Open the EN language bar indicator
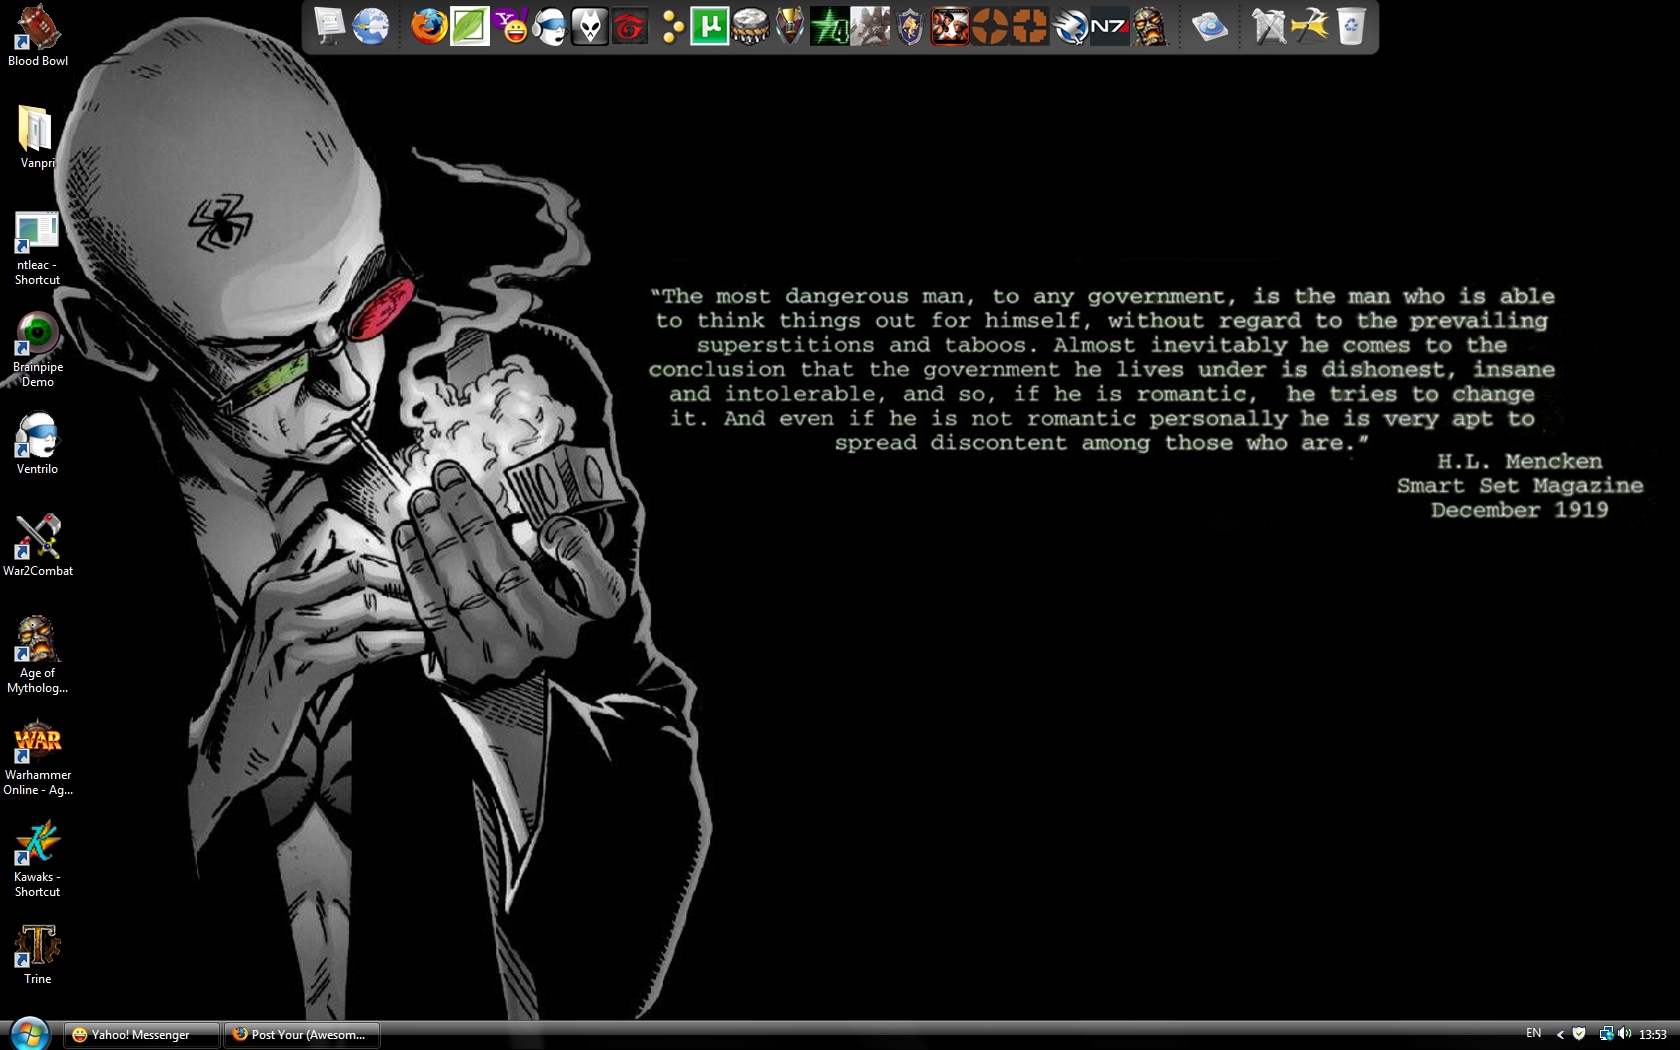1680x1050 pixels. 1534,1034
